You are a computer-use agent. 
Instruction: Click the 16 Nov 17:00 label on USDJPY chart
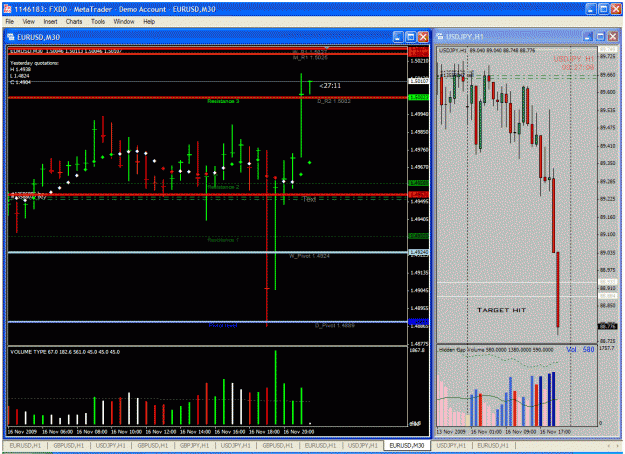[555, 432]
